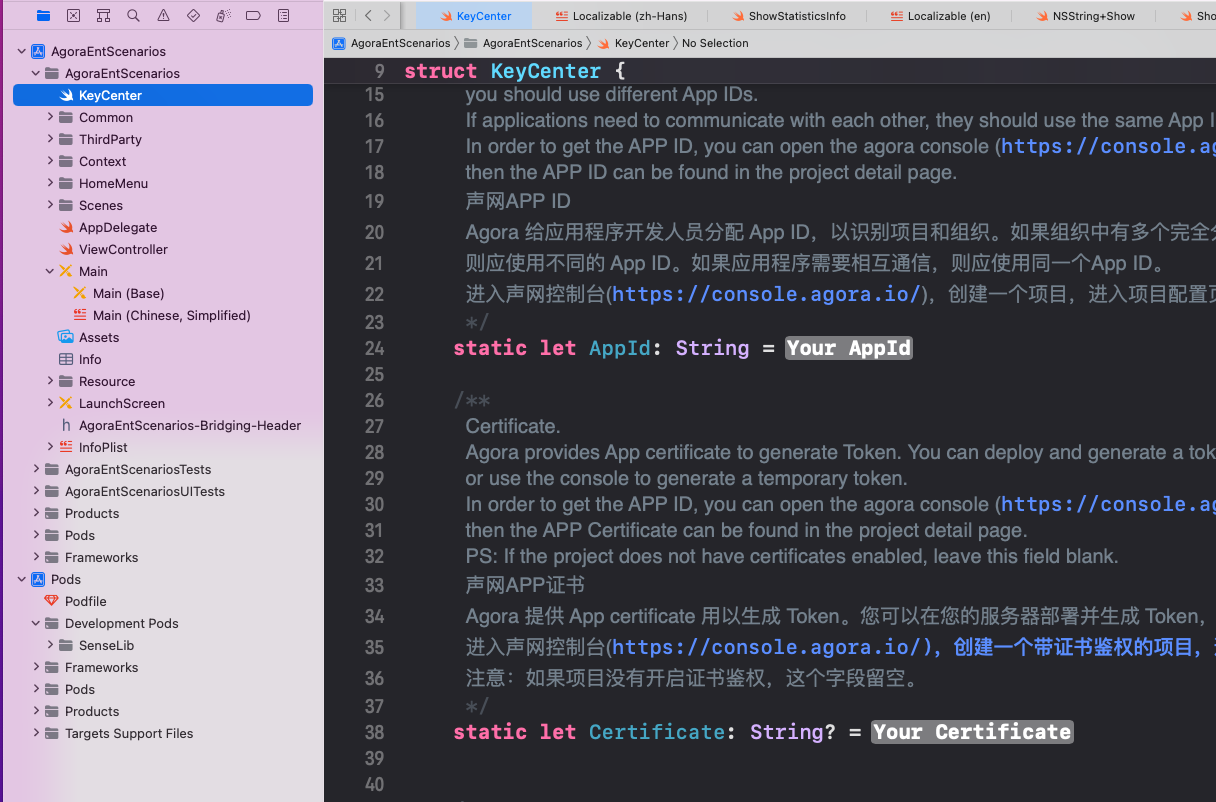Viewport: 1216px width, 802px height.
Task: Open the Debug navigator icon
Action: (223, 16)
